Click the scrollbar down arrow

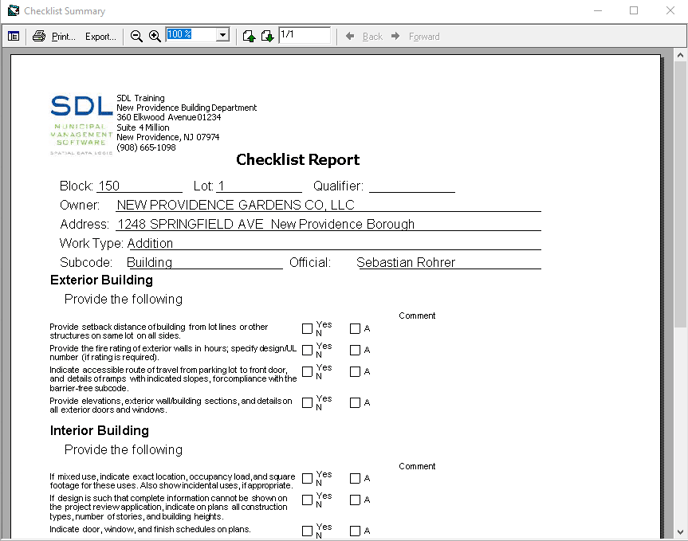tap(680, 532)
